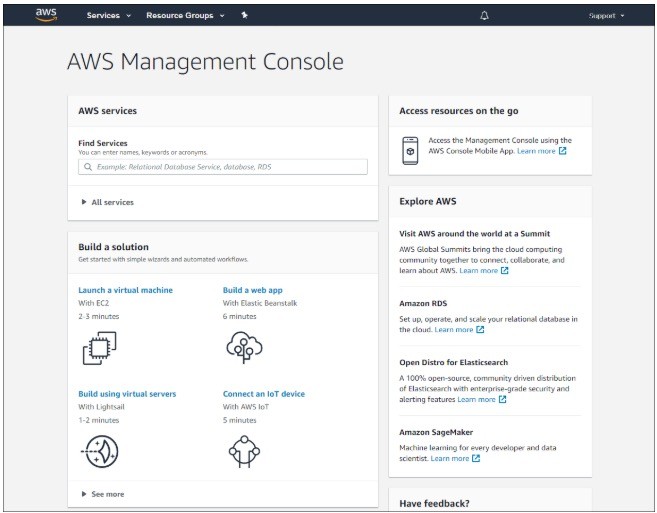Click the Find Services search field
The height and width of the screenshot is (513, 657).
click(223, 167)
